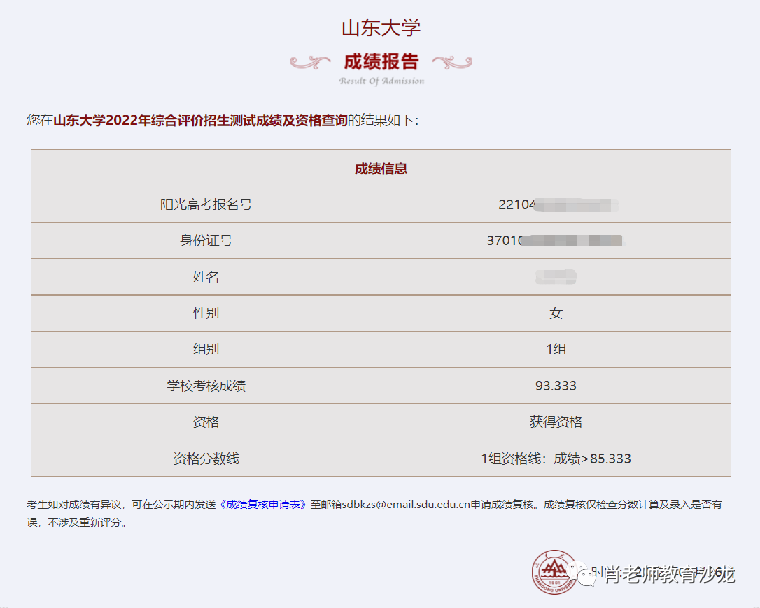Click the 女 gender value
760x608 pixels.
556,313
